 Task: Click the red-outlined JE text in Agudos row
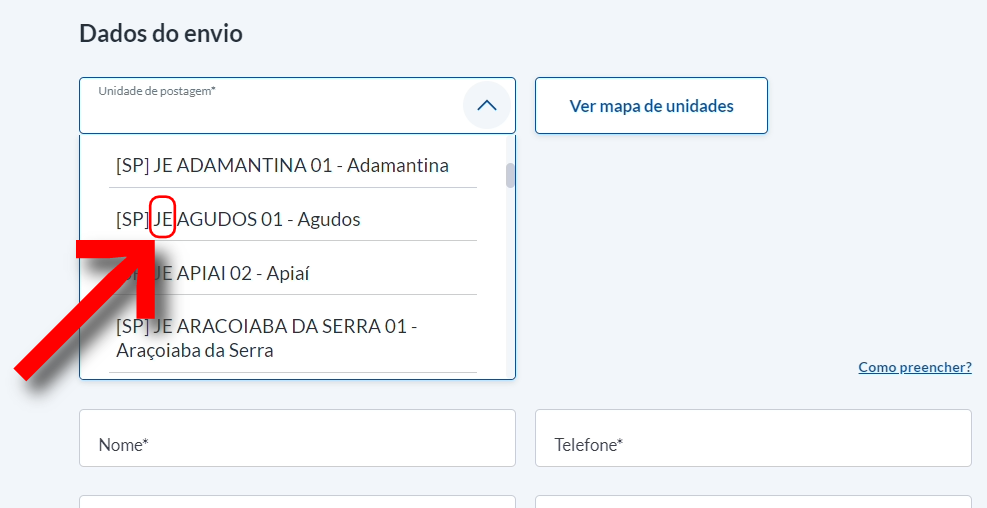pyautogui.click(x=163, y=219)
